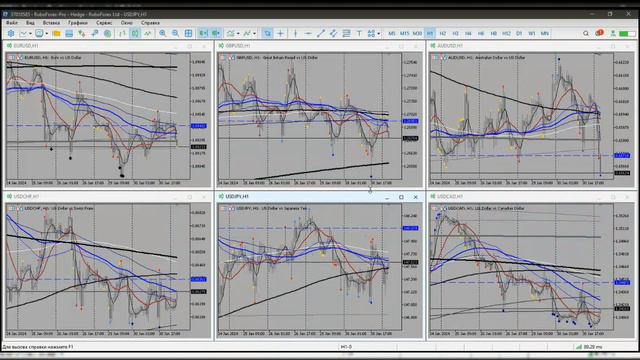Open the red notifications icon

click(x=599, y=33)
